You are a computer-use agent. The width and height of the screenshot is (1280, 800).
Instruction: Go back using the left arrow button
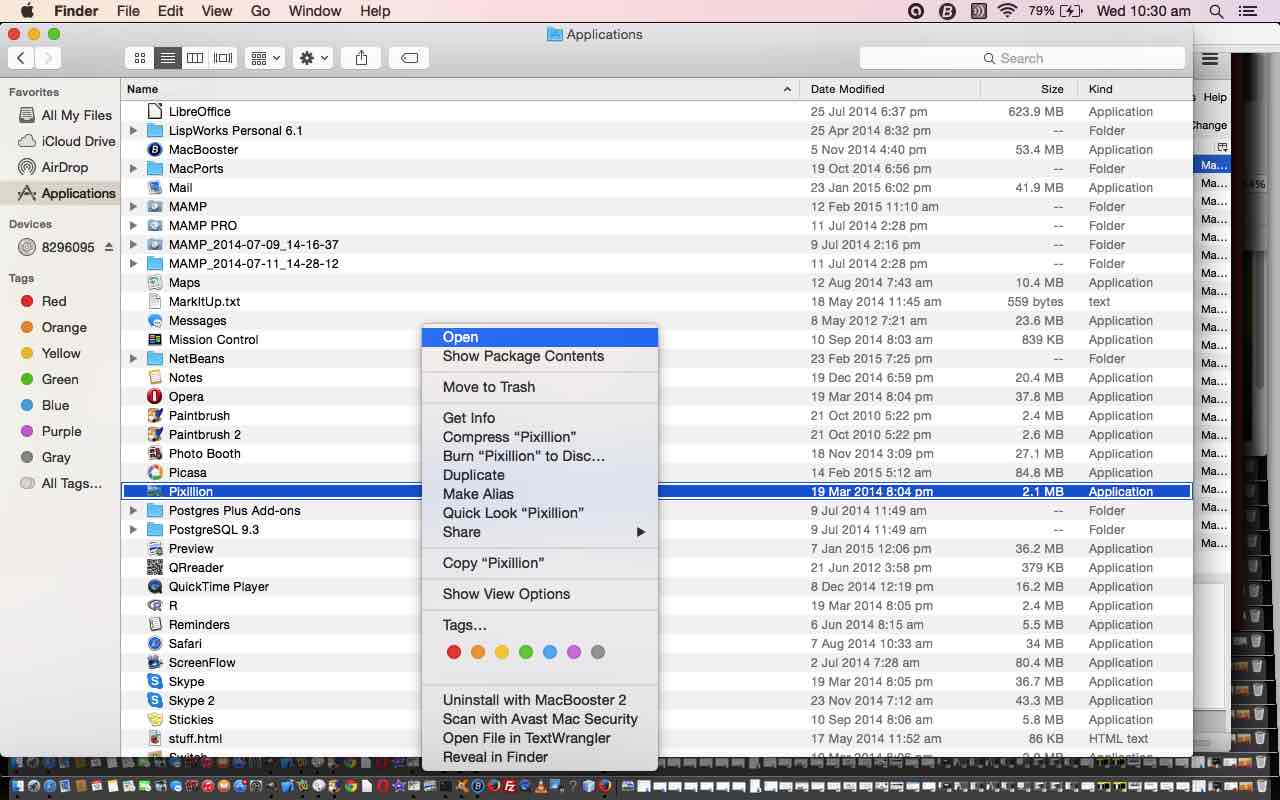coord(21,58)
